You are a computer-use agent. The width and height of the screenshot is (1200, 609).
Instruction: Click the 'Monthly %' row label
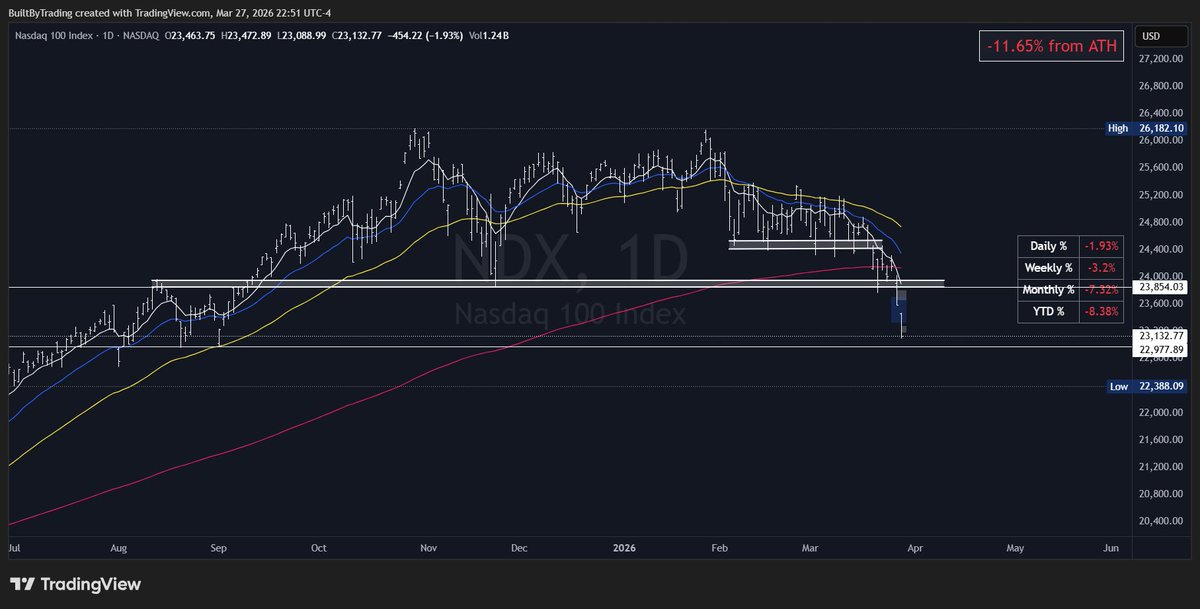[x=1049, y=289]
